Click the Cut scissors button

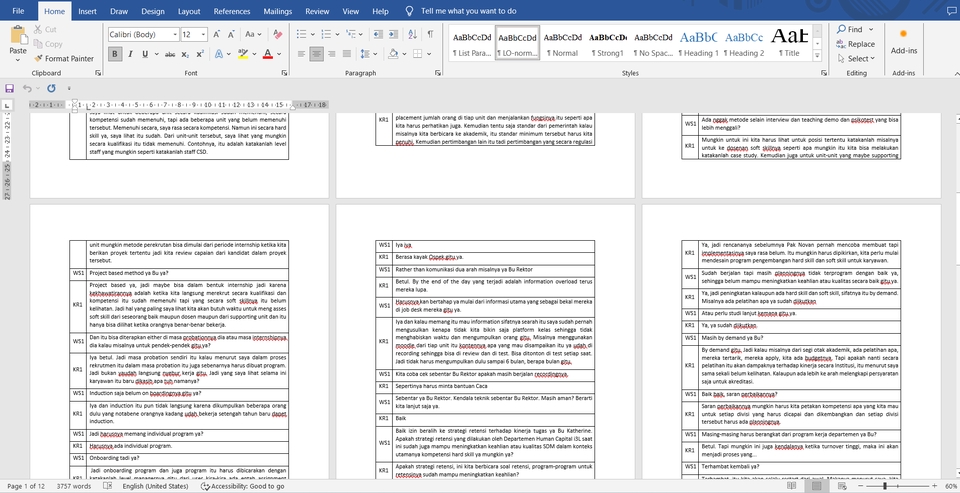45,29
